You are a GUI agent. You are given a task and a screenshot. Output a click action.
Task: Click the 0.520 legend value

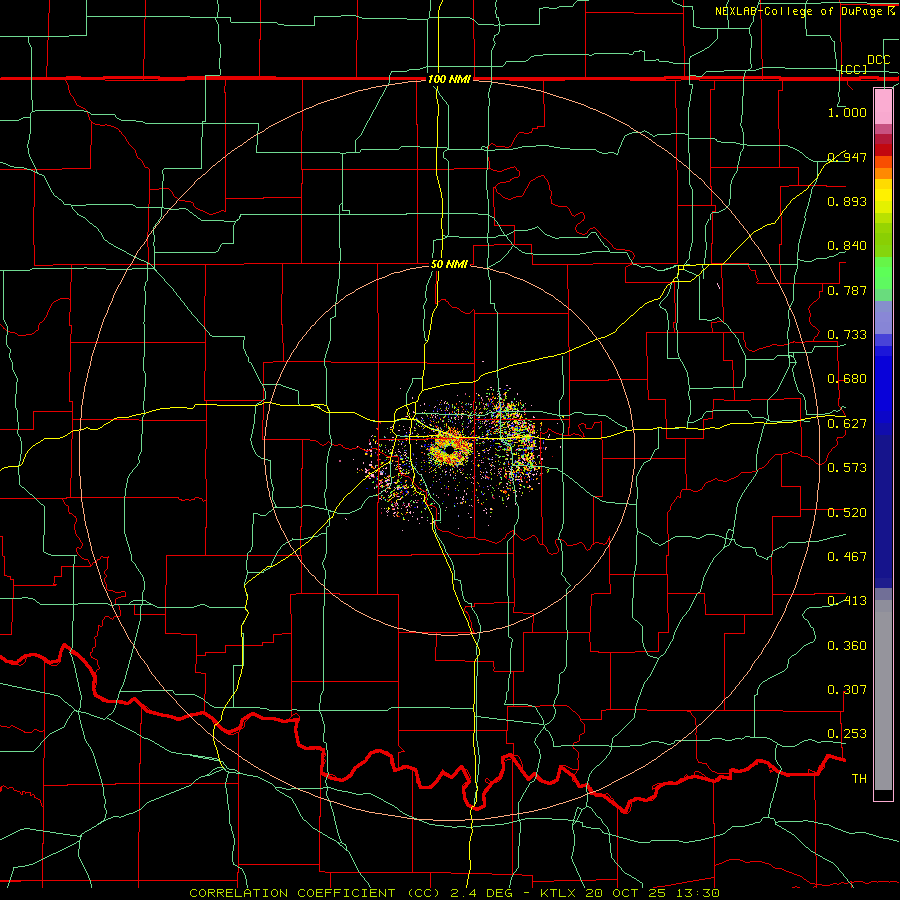point(847,513)
